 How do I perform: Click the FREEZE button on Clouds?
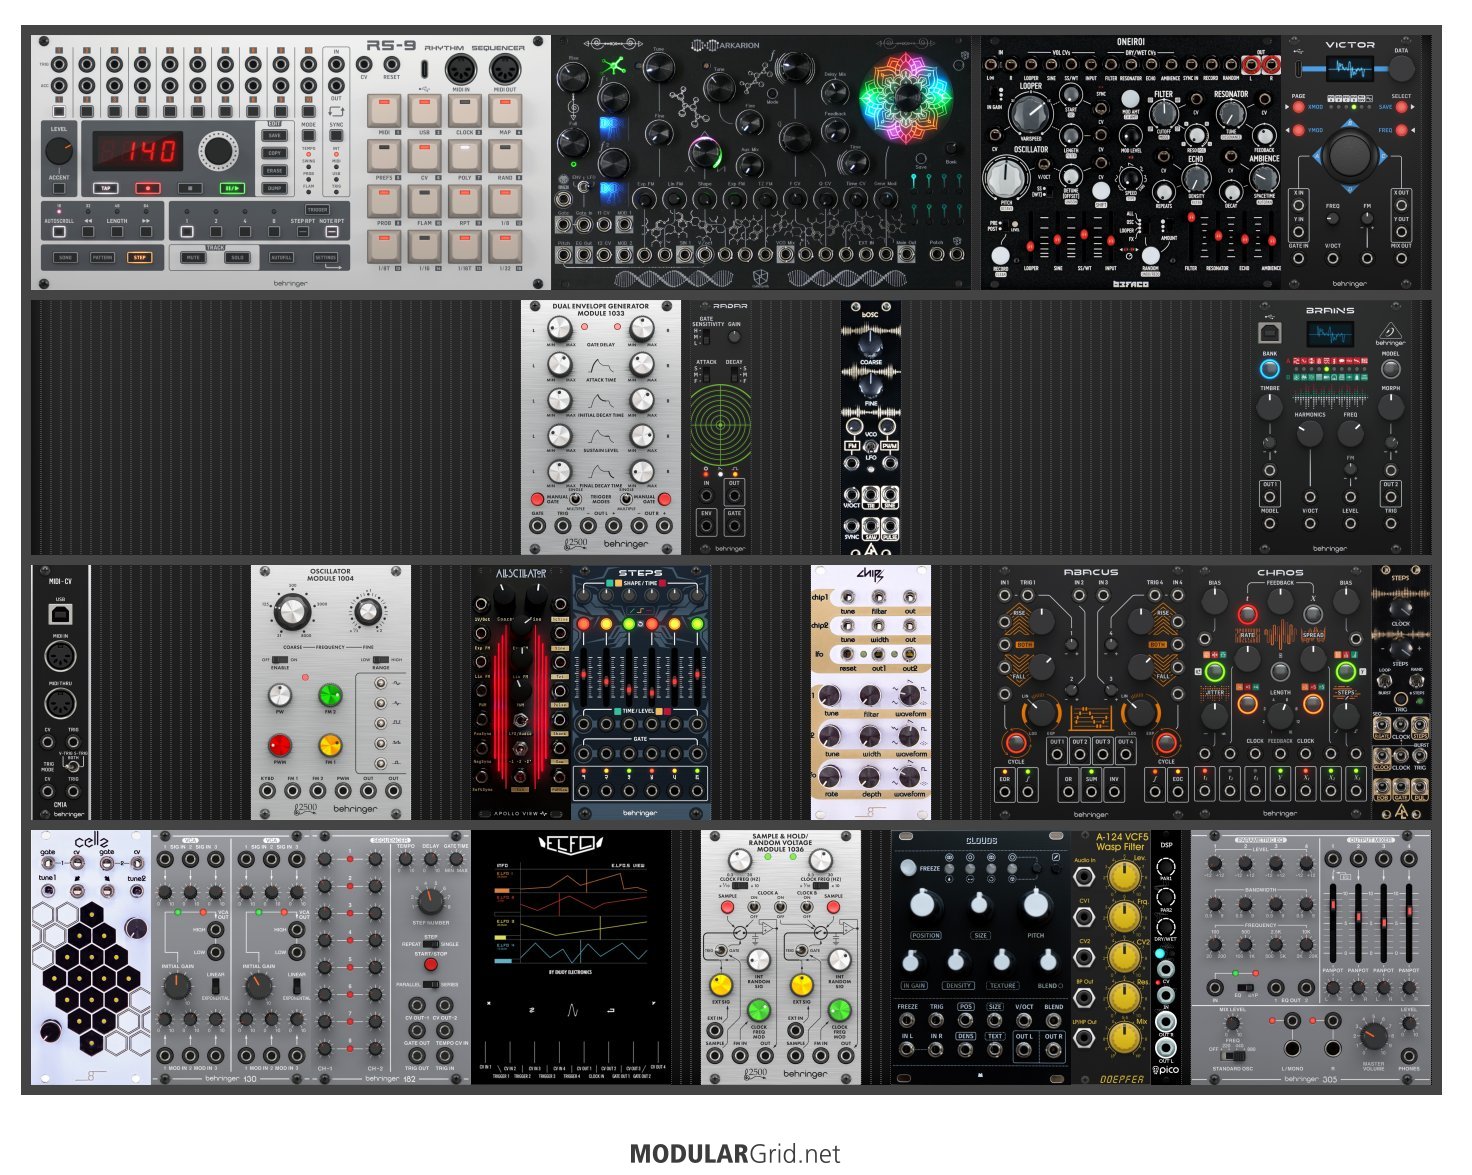point(908,867)
